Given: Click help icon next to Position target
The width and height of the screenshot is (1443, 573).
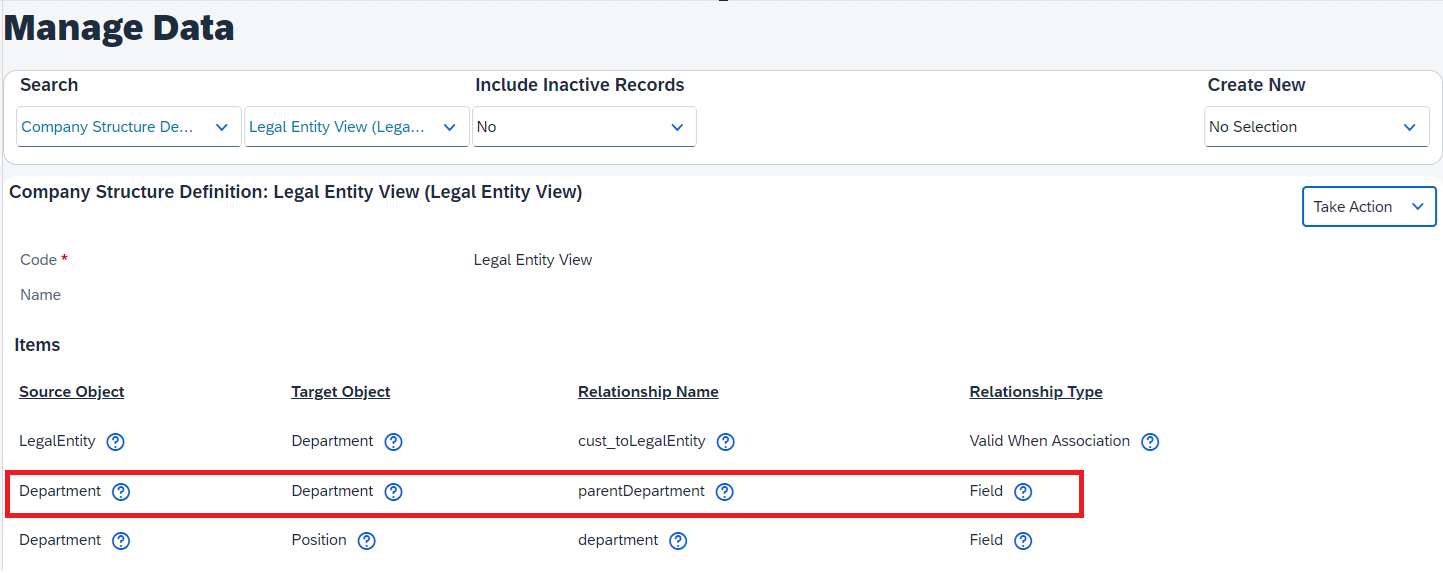Looking at the screenshot, I should tap(367, 541).
